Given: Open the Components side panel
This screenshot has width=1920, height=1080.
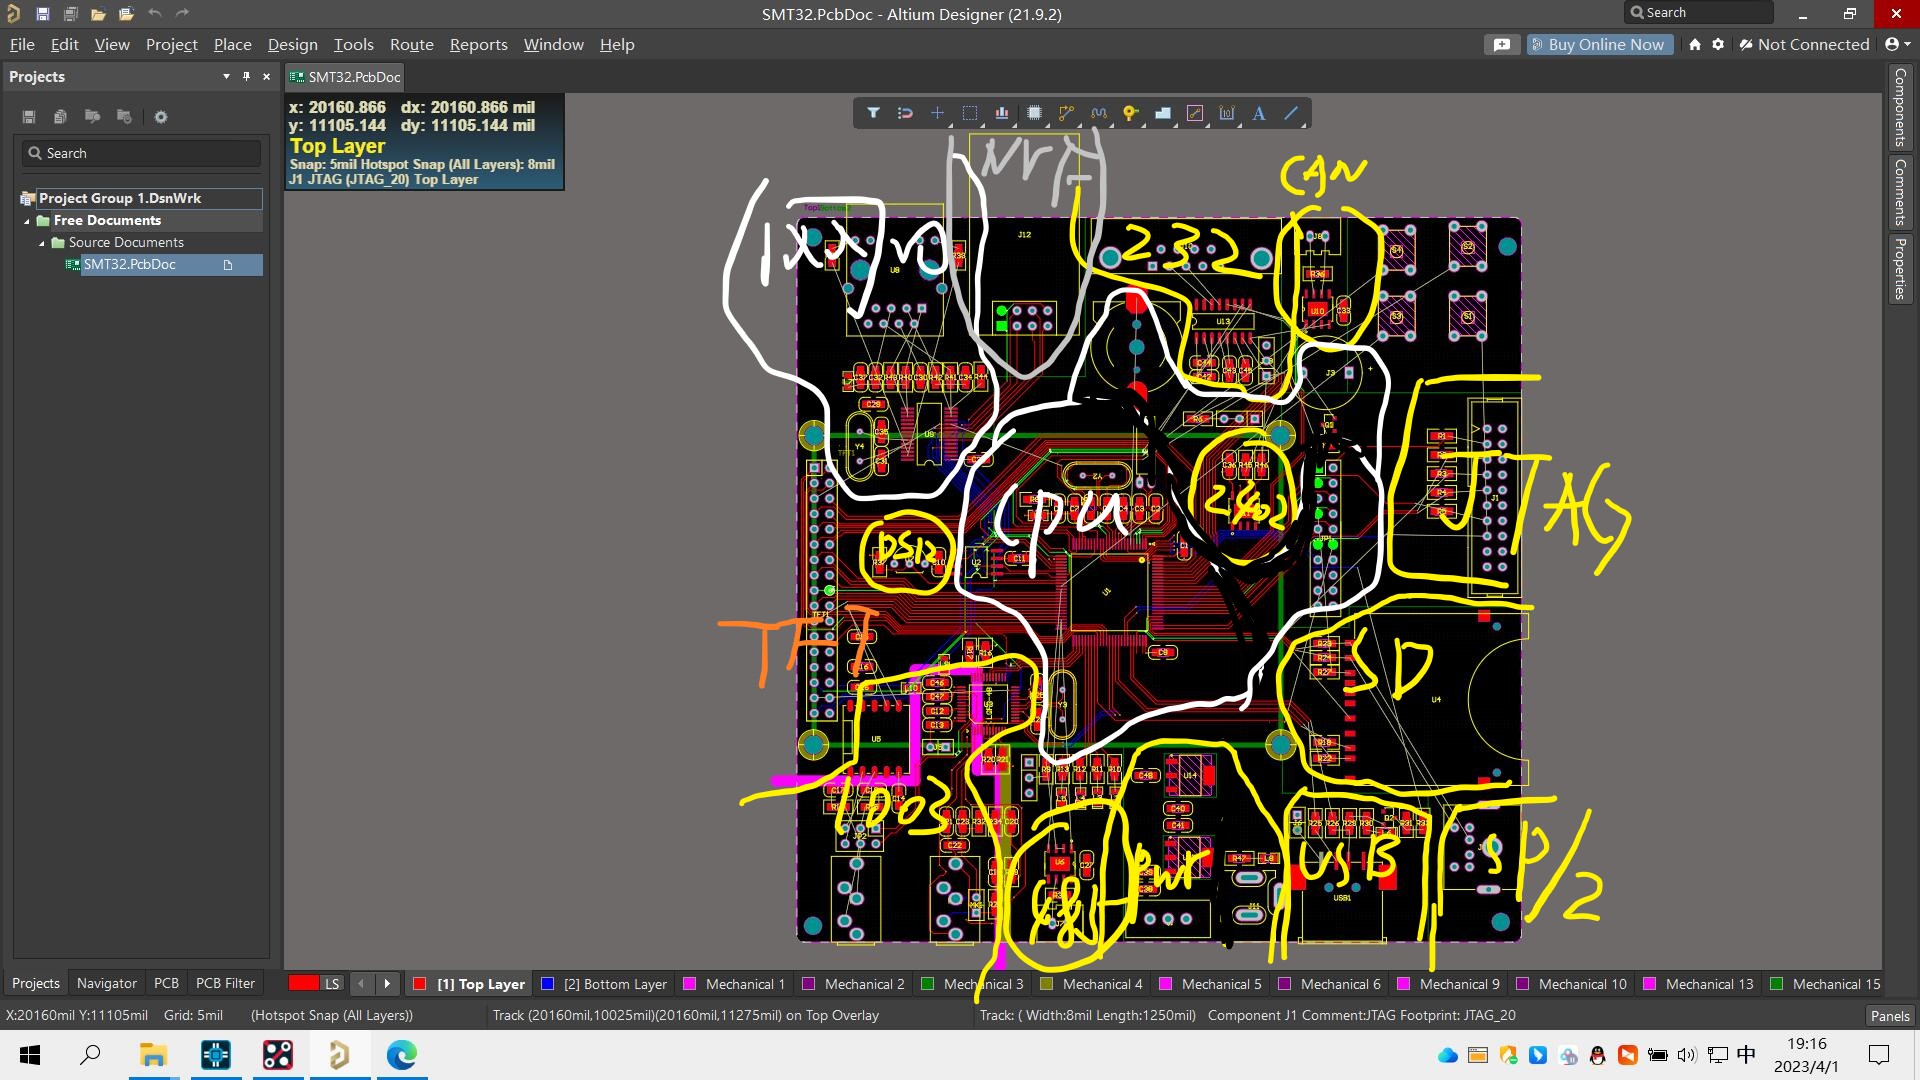Looking at the screenshot, I should (x=1900, y=108).
